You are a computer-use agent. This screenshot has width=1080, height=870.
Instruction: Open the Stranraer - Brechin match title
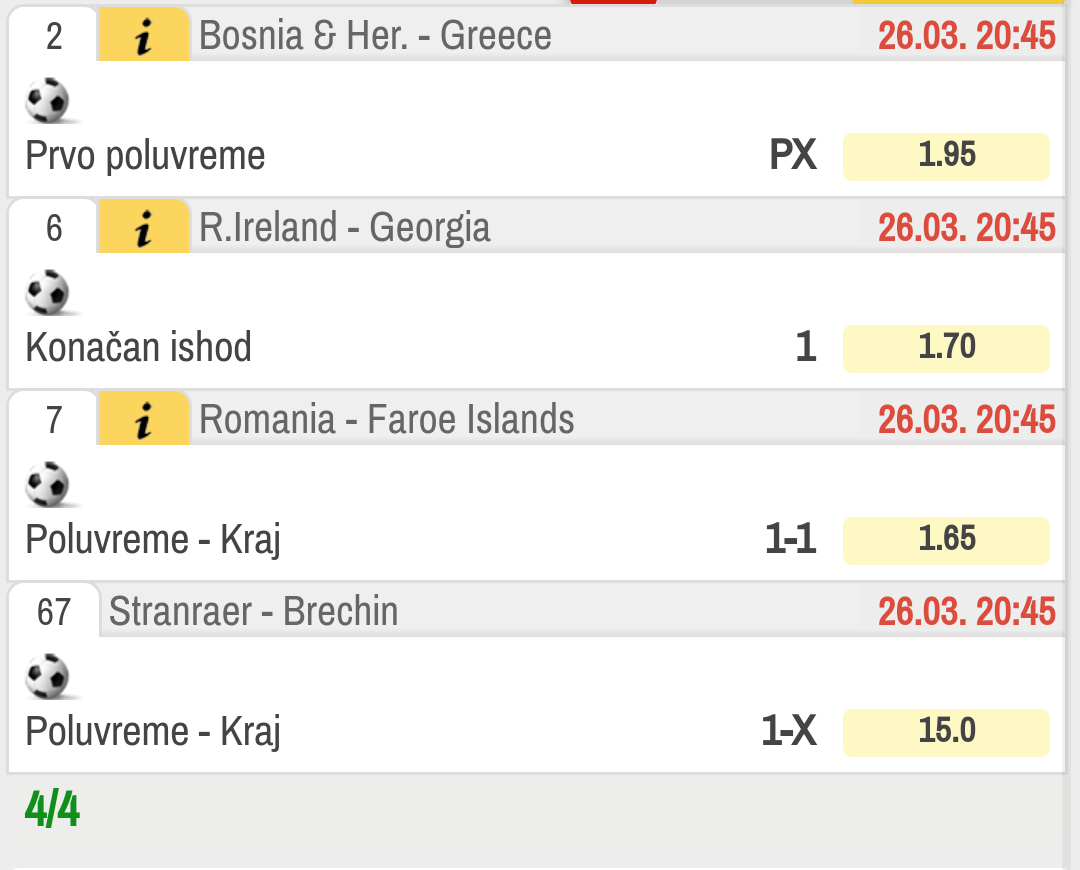pyautogui.click(x=253, y=612)
